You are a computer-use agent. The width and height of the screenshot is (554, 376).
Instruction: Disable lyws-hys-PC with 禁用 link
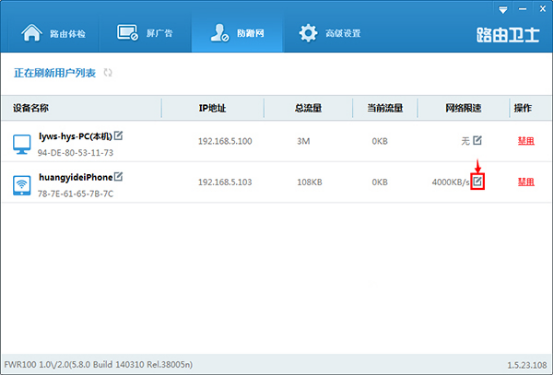tap(526, 141)
